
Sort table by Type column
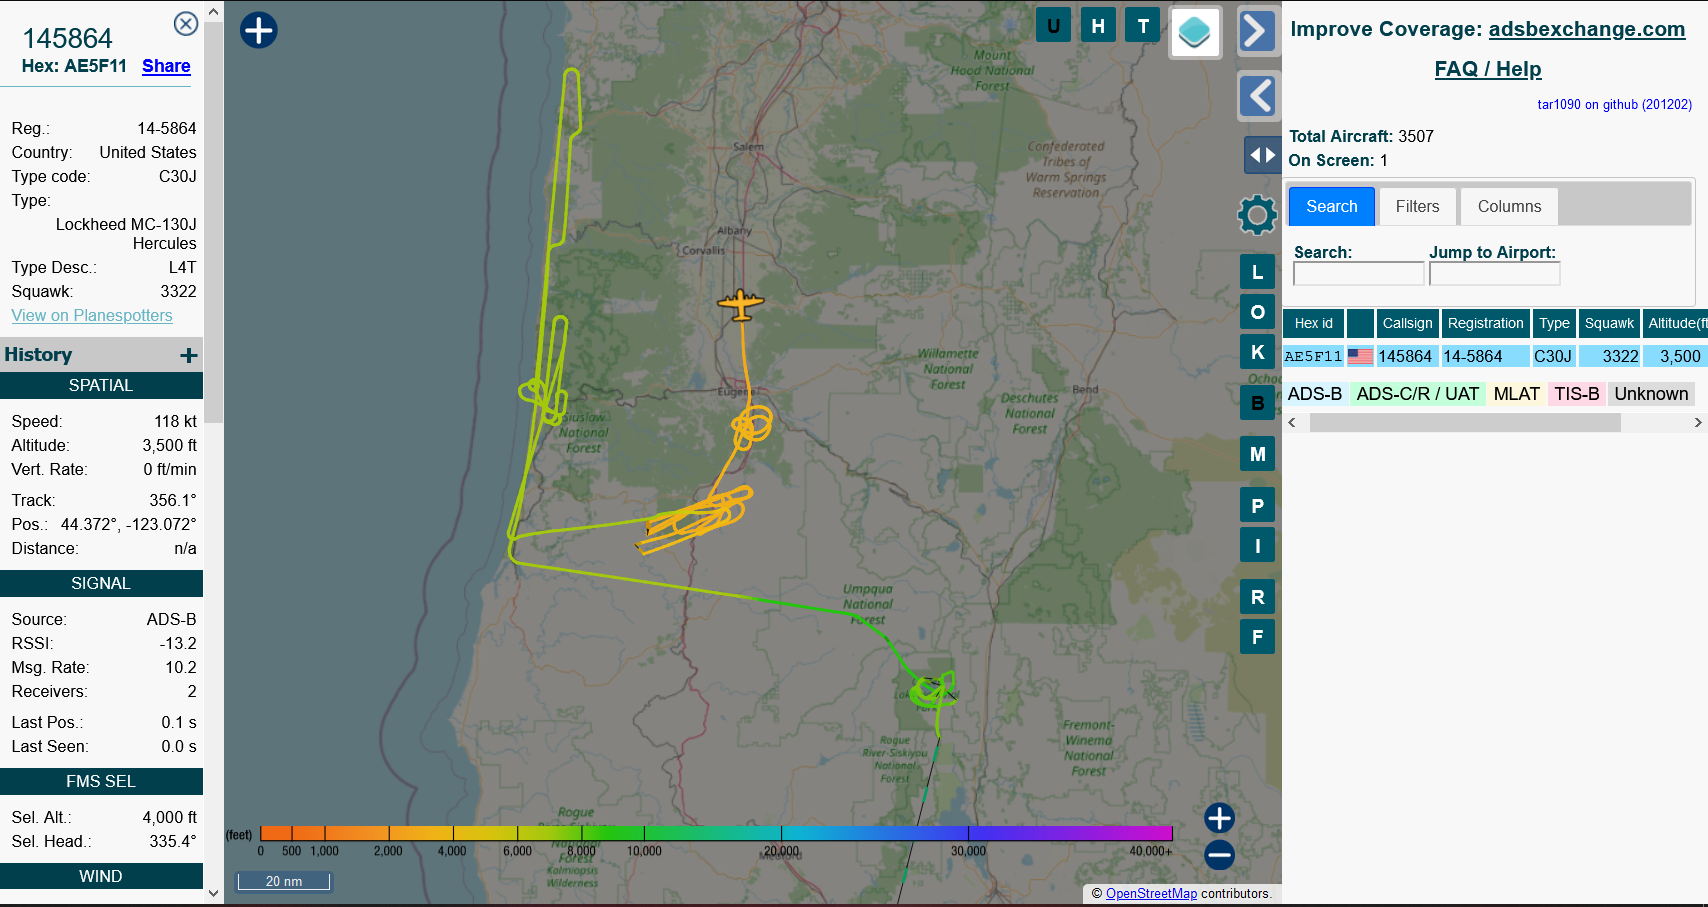pos(1554,323)
